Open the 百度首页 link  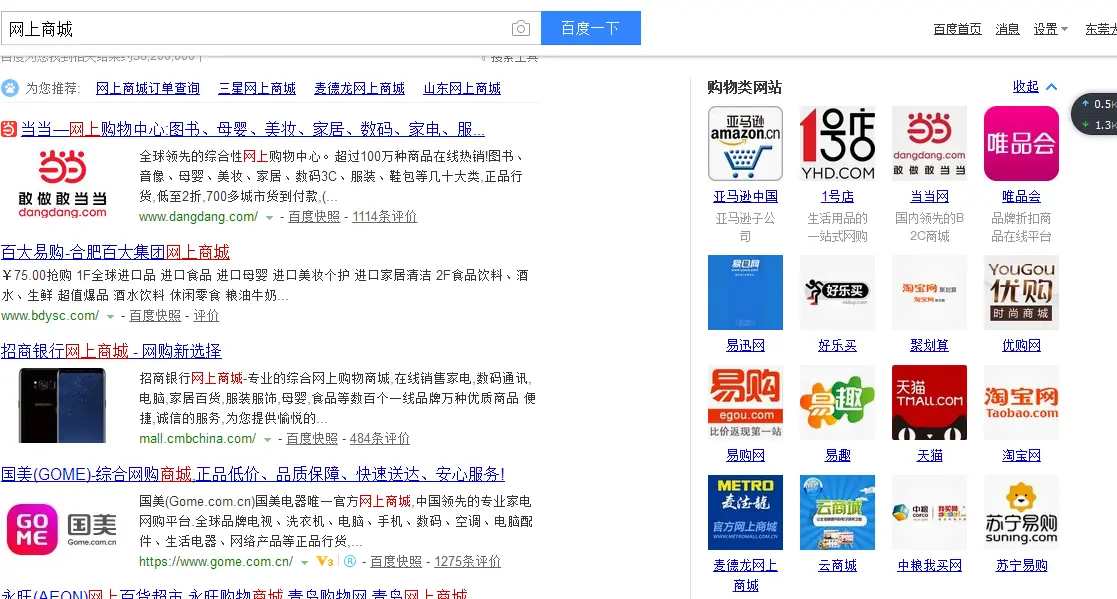tap(957, 29)
